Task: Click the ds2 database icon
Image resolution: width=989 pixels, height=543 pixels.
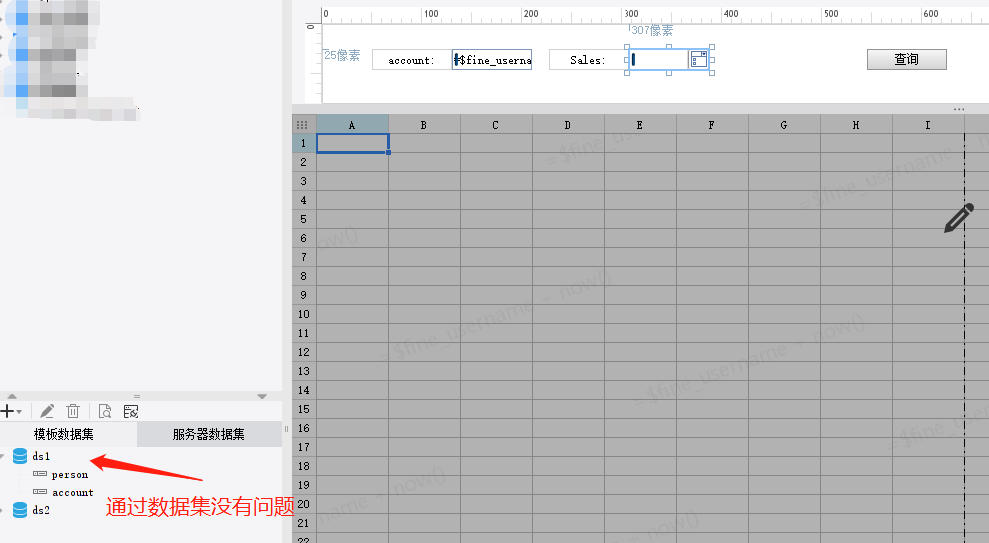Action: (x=20, y=510)
